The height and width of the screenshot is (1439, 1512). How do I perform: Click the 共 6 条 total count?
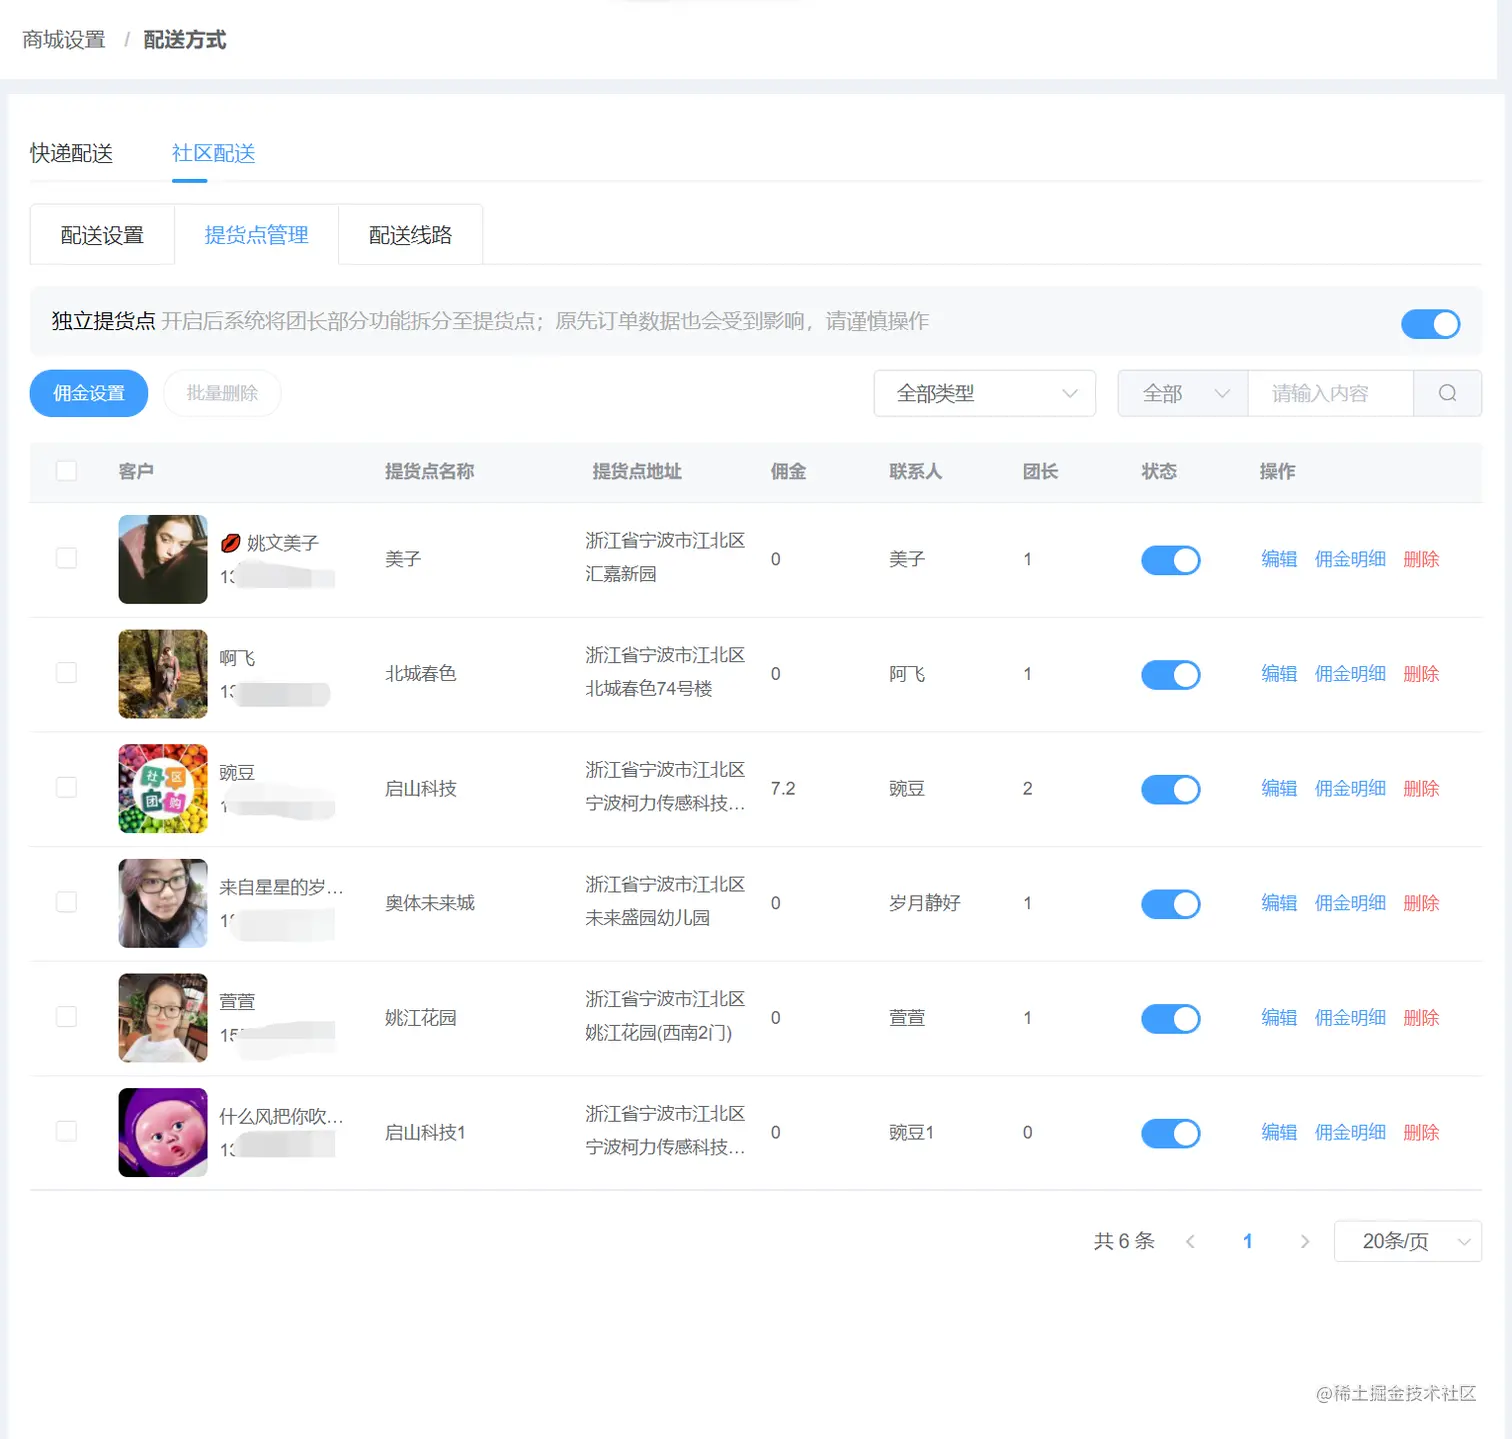[1124, 1241]
